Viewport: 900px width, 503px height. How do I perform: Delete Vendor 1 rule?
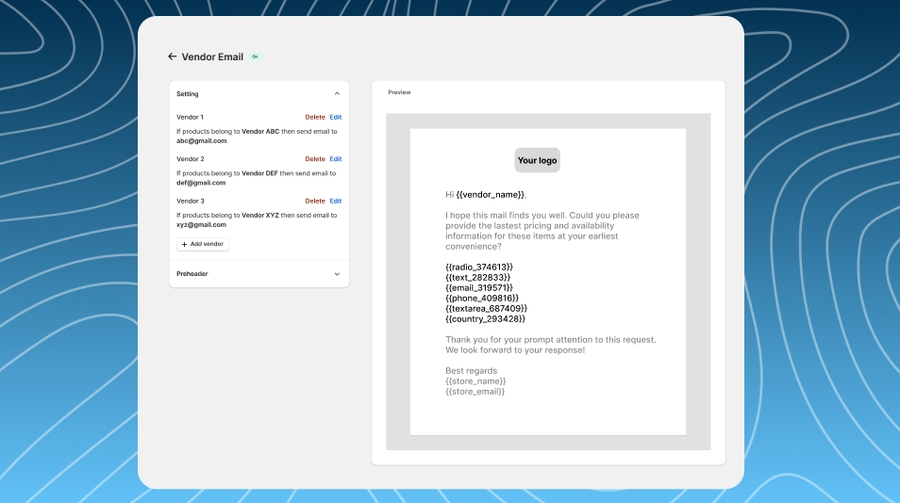click(315, 117)
